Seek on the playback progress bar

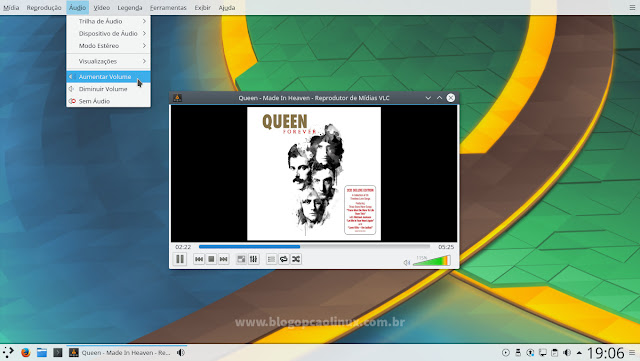(x=314, y=247)
